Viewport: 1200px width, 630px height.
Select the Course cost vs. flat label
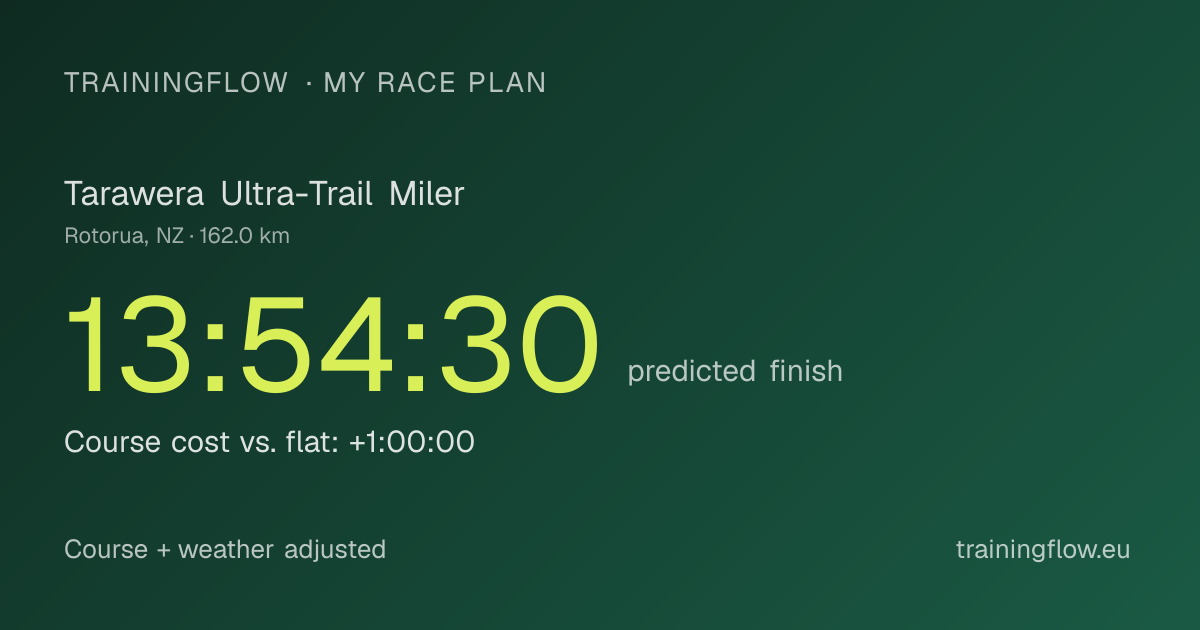pos(203,442)
